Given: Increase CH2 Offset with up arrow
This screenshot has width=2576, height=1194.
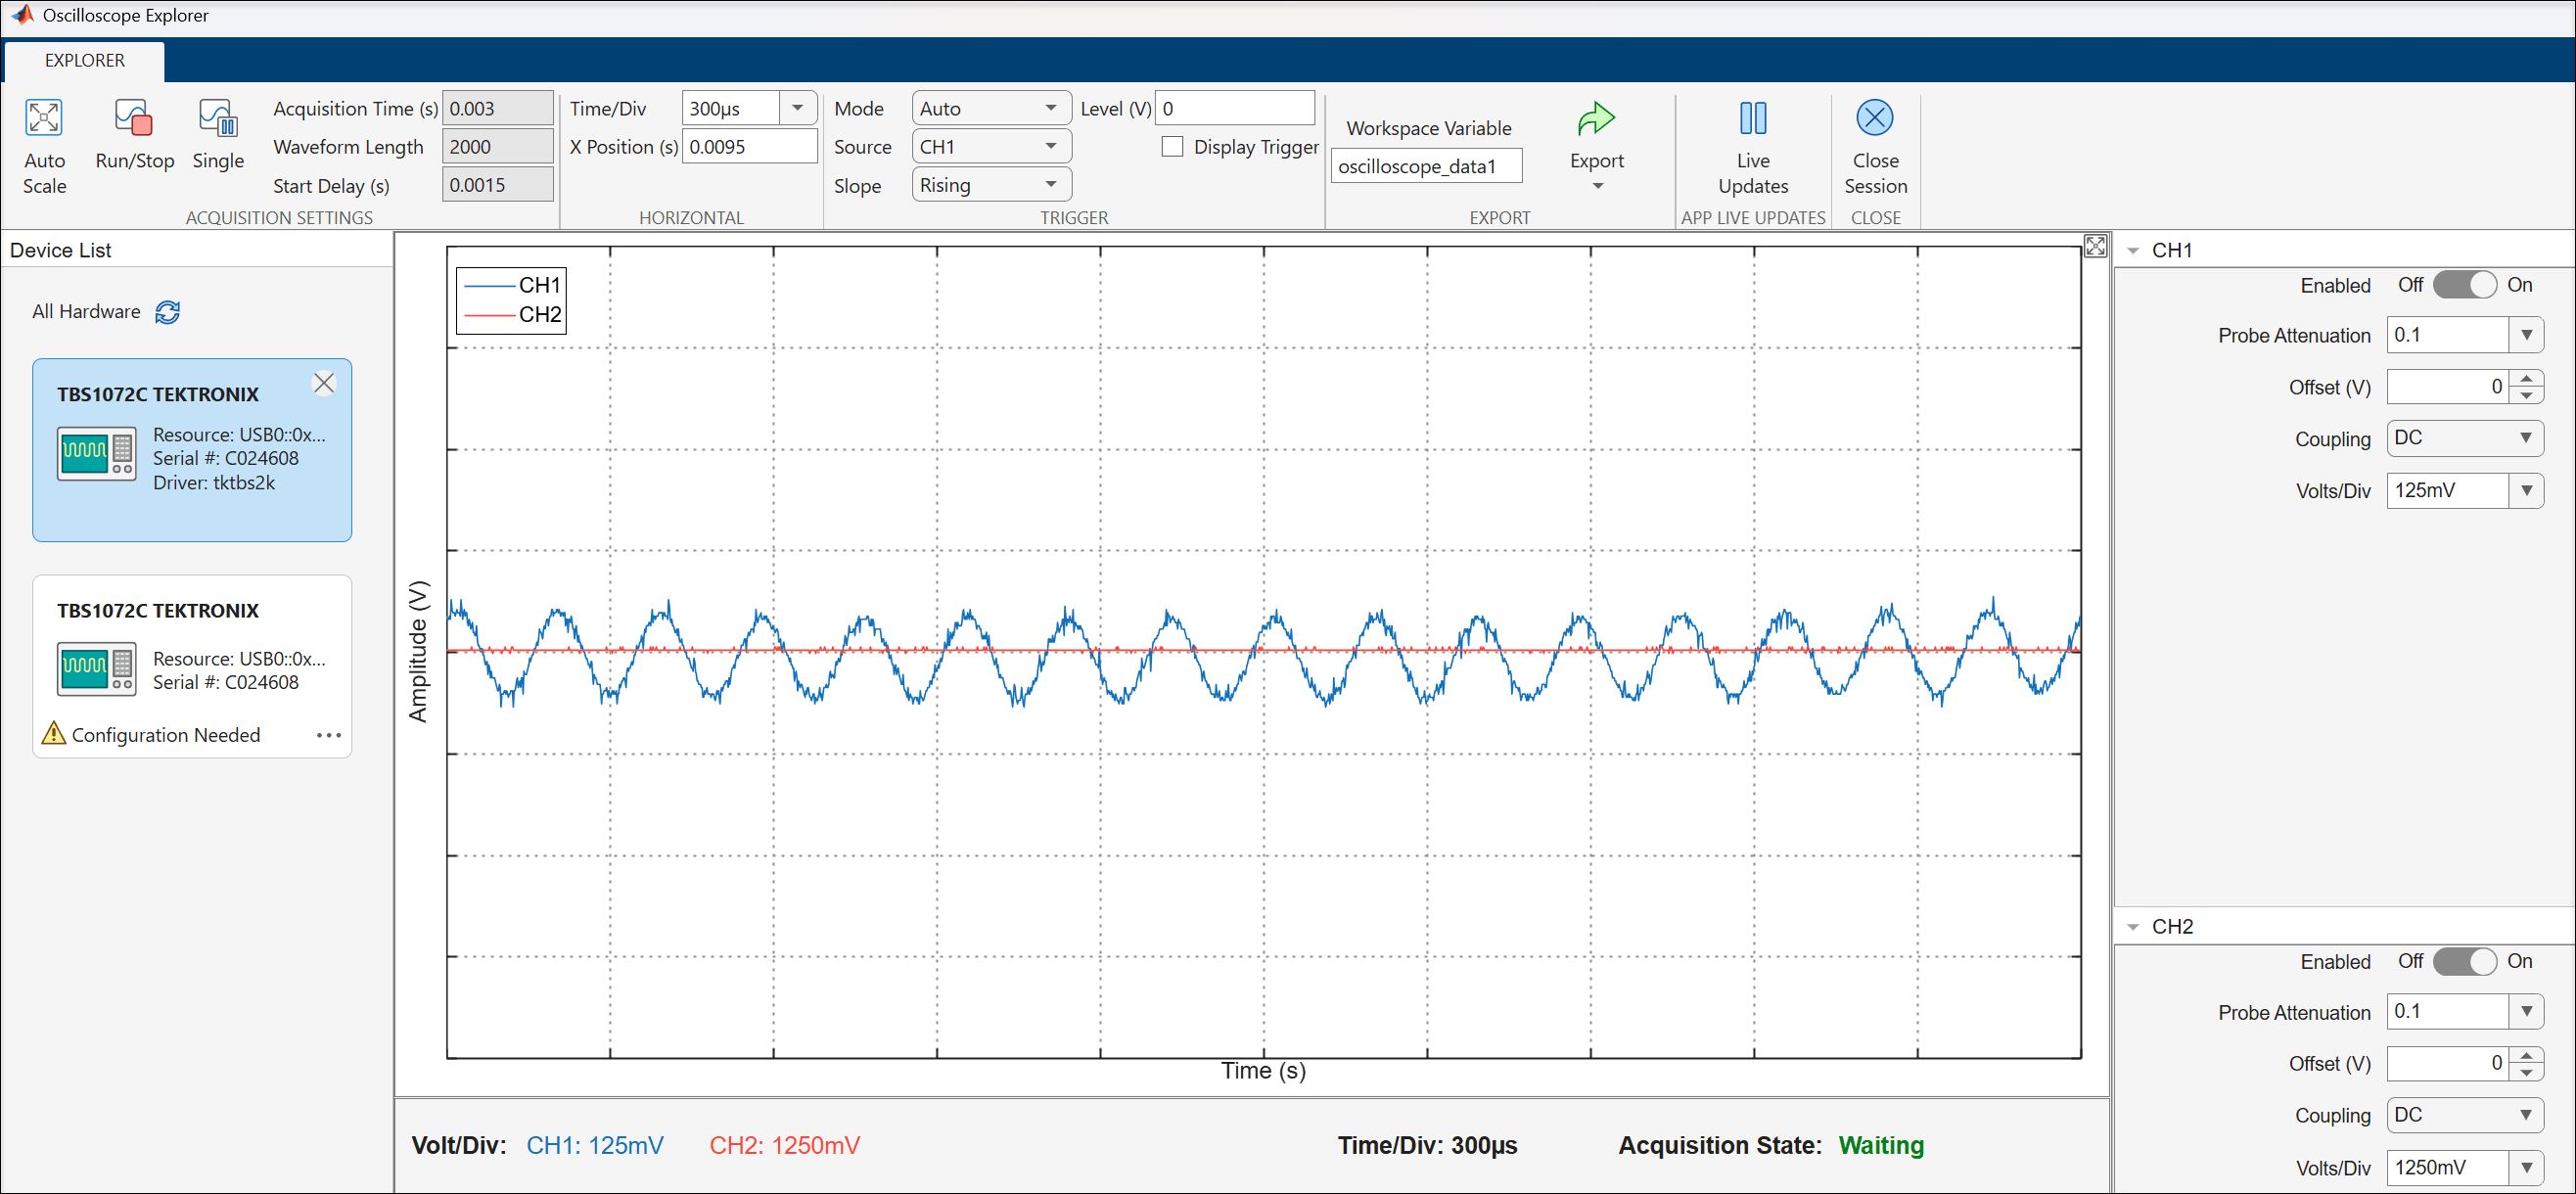Looking at the screenshot, I should click(2526, 1055).
